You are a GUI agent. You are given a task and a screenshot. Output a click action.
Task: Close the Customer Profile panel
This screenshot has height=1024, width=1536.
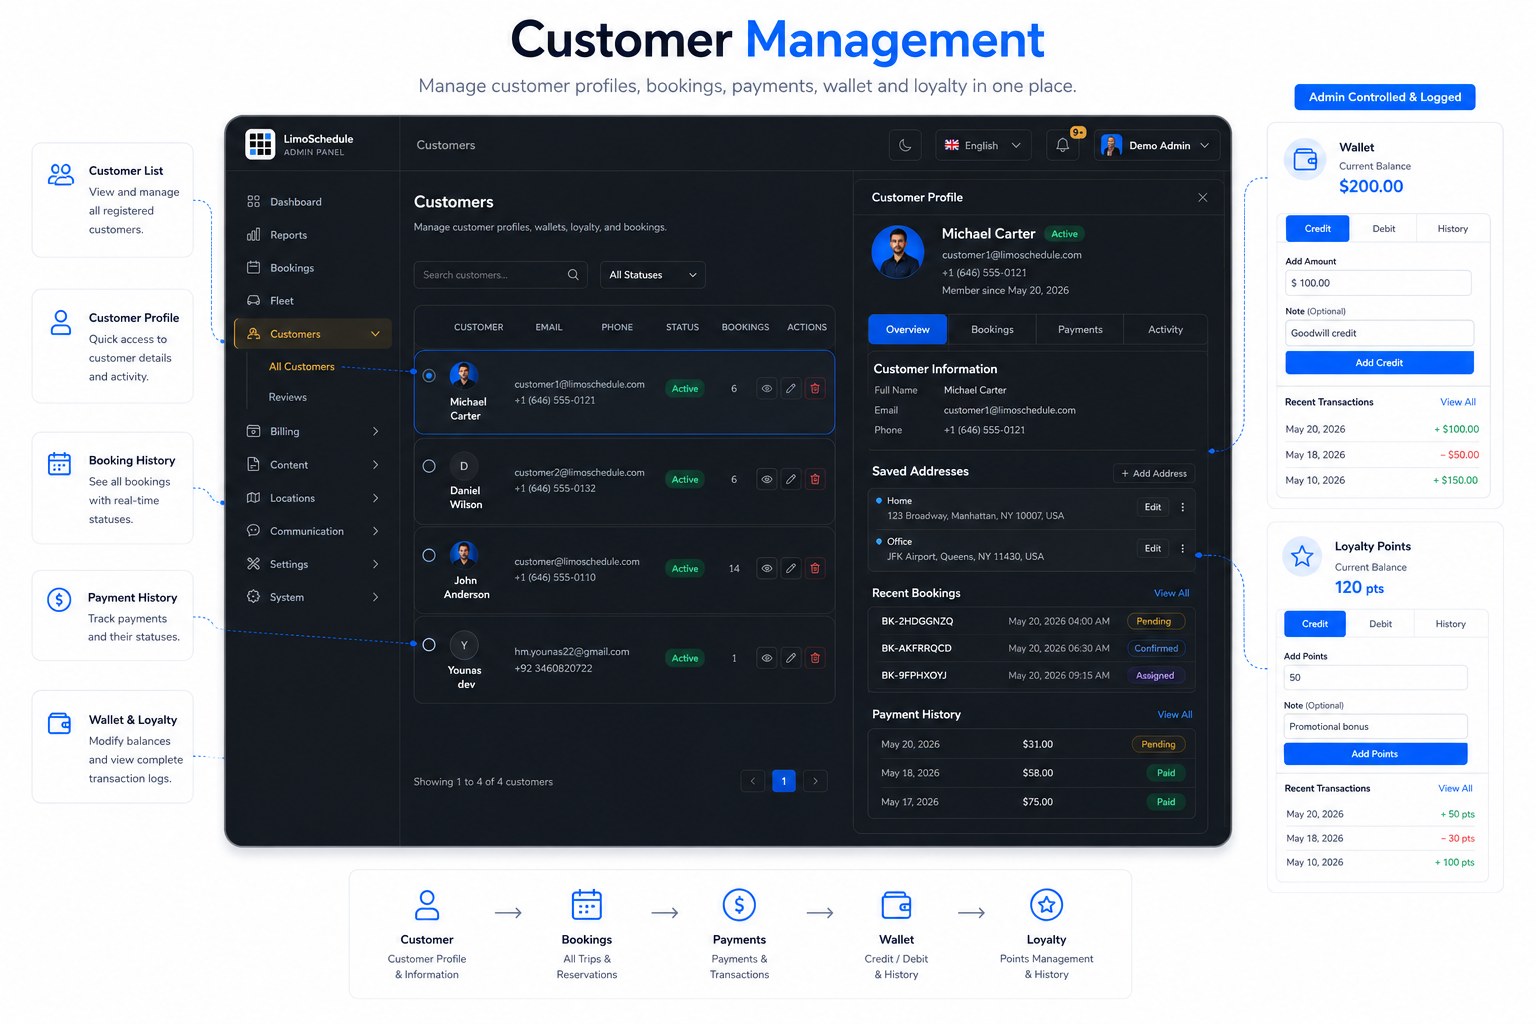click(1203, 198)
